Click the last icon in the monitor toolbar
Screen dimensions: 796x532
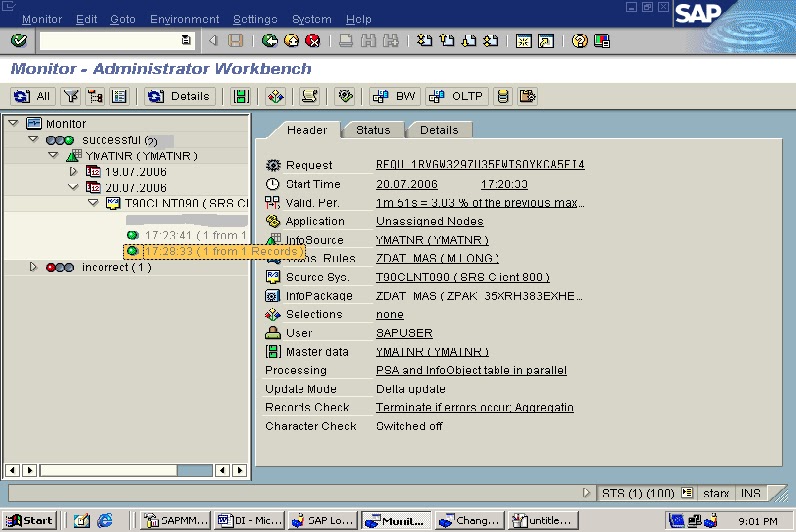[527, 96]
